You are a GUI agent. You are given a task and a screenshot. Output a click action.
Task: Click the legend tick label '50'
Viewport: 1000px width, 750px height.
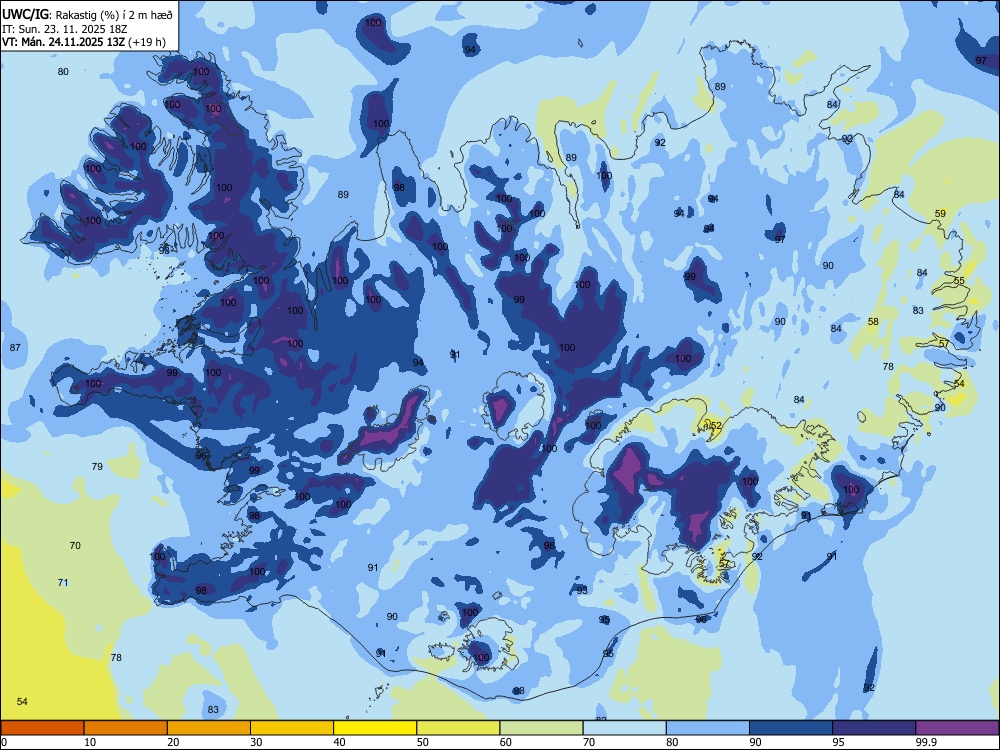click(x=423, y=742)
